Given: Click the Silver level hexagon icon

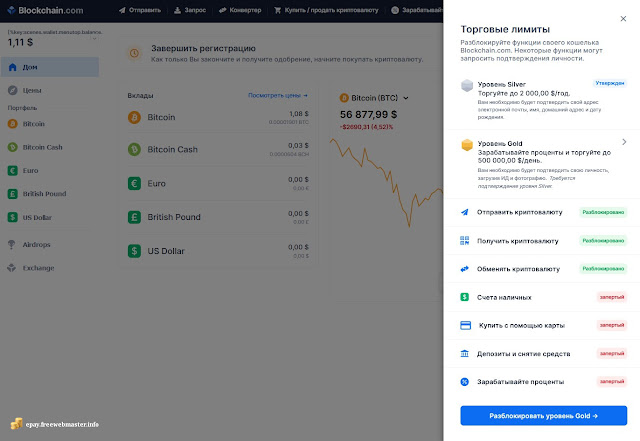Looking at the screenshot, I should click(467, 86).
